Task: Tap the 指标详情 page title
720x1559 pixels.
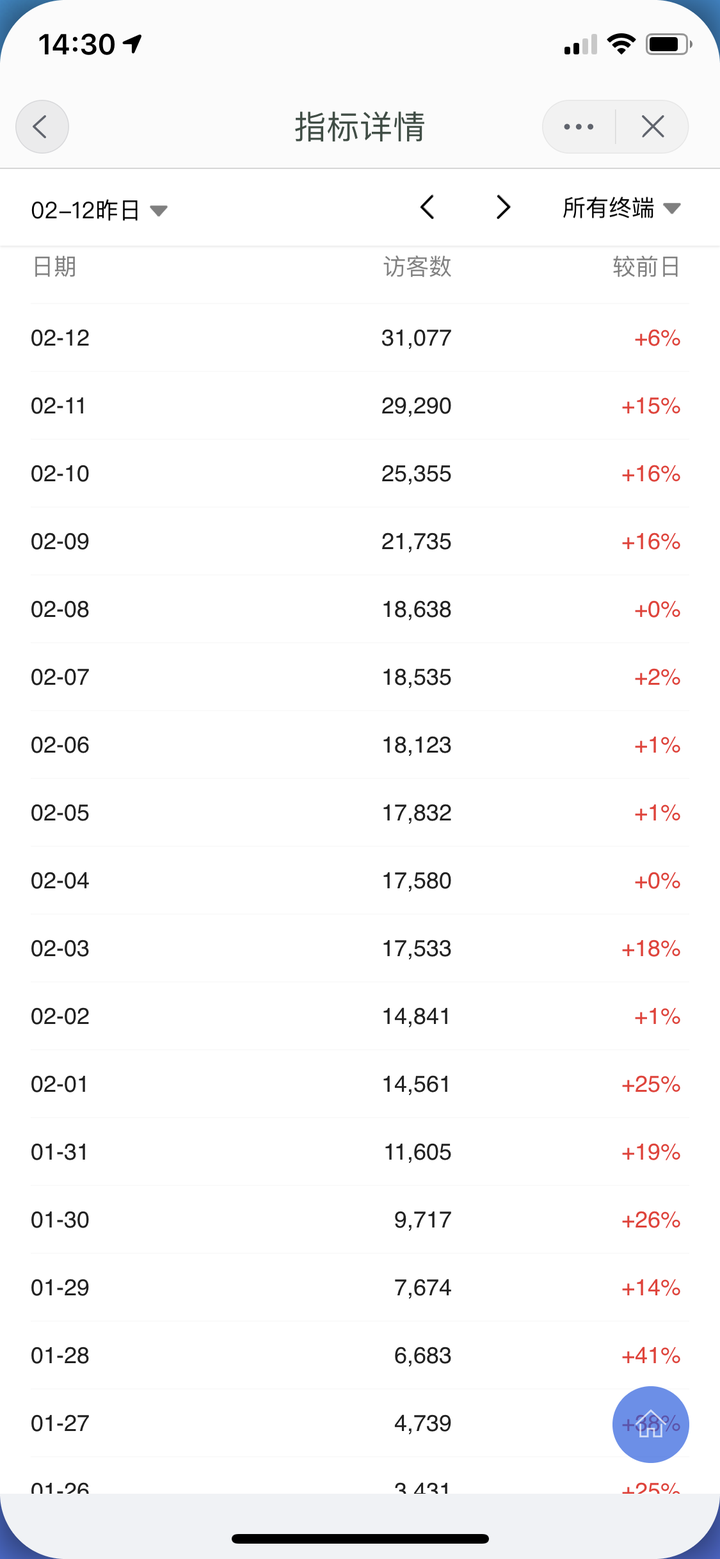Action: coord(359,127)
